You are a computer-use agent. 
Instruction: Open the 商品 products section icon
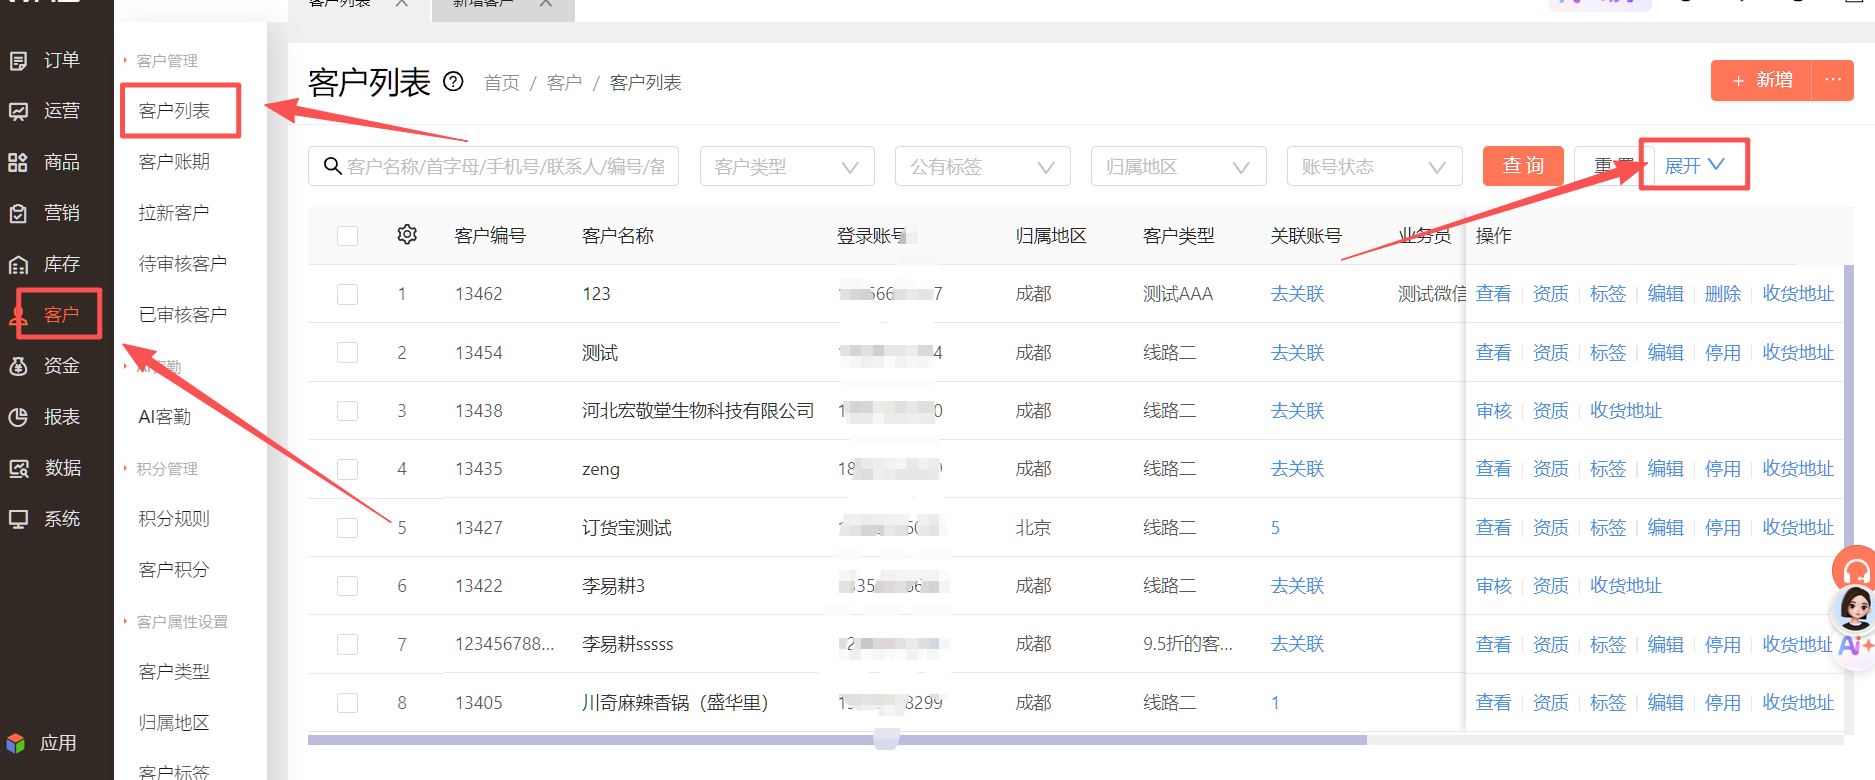pyautogui.click(x=18, y=162)
